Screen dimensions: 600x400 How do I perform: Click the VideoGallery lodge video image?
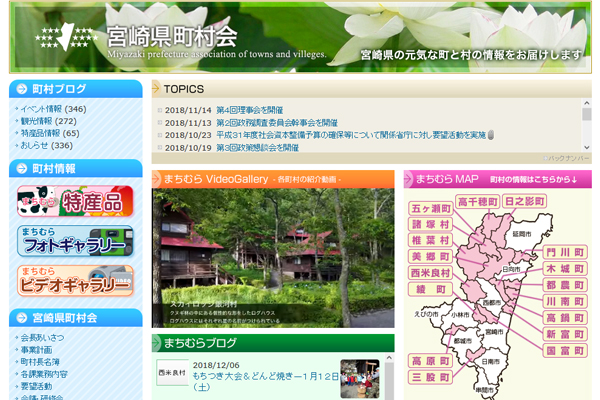[273, 257]
